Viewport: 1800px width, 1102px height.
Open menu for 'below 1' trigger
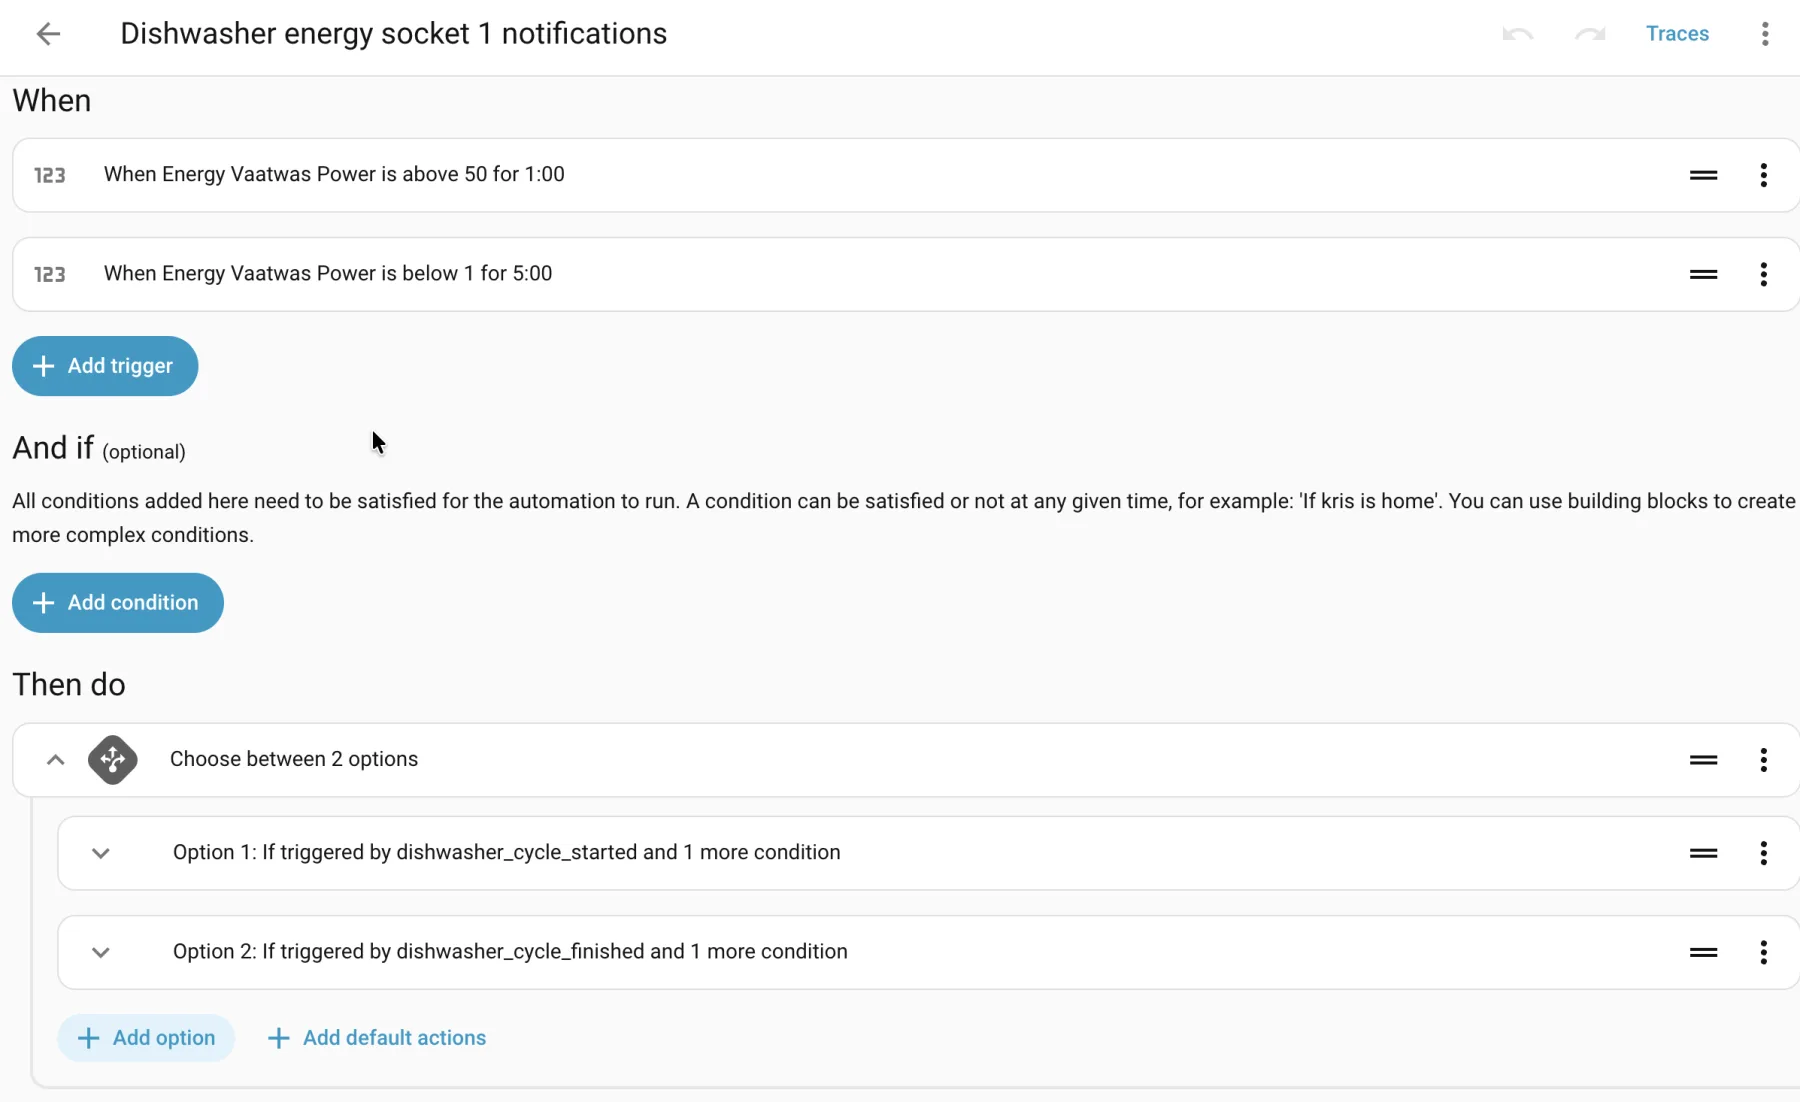pos(1763,274)
